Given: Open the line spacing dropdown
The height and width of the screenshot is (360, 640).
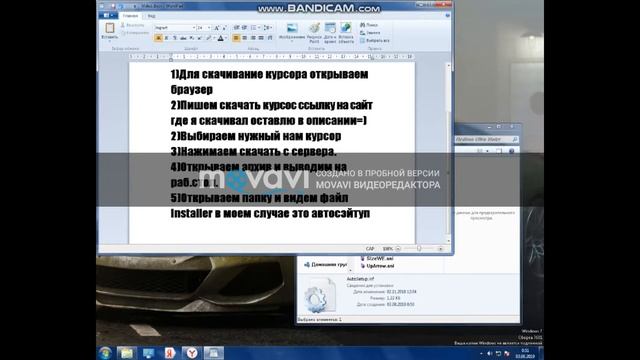Looking at the screenshot, I should [x=268, y=28].
